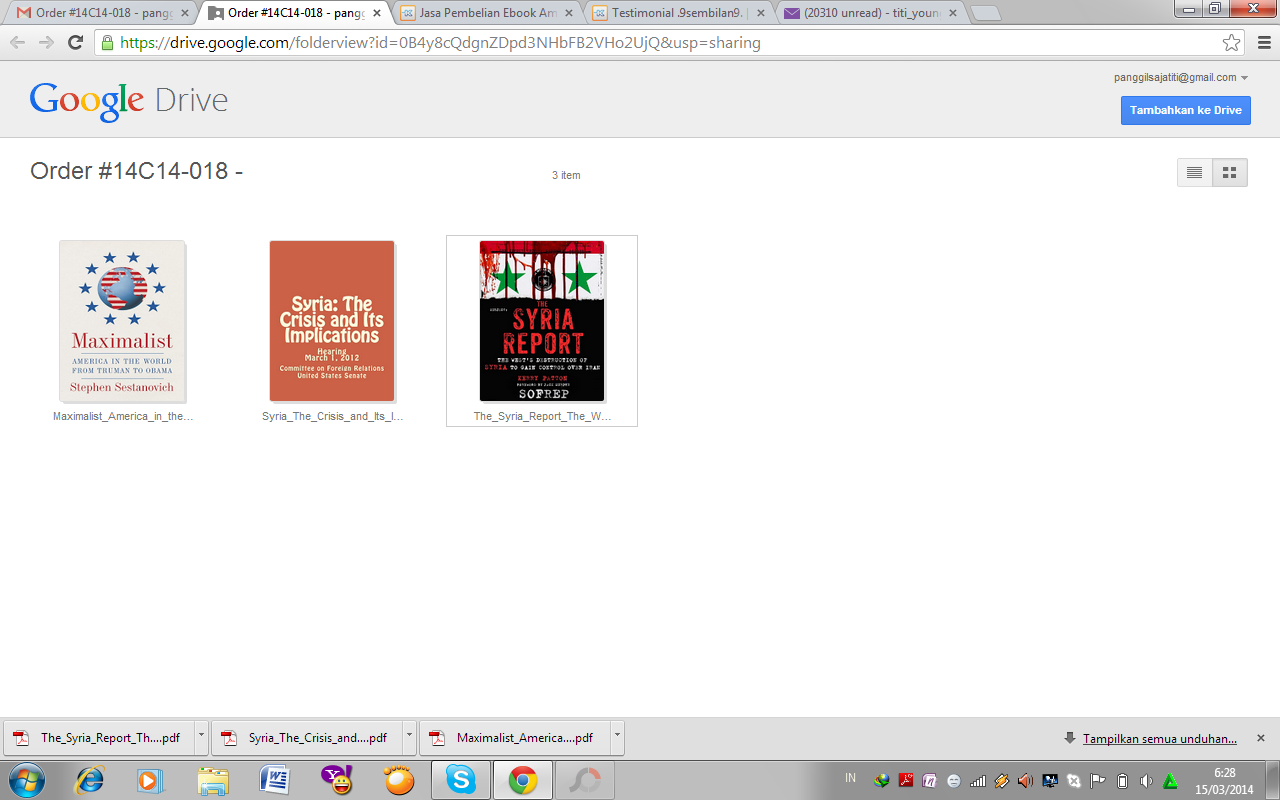Bookmark this page with the star icon
Screen dimensions: 1280x800
coord(1231,43)
